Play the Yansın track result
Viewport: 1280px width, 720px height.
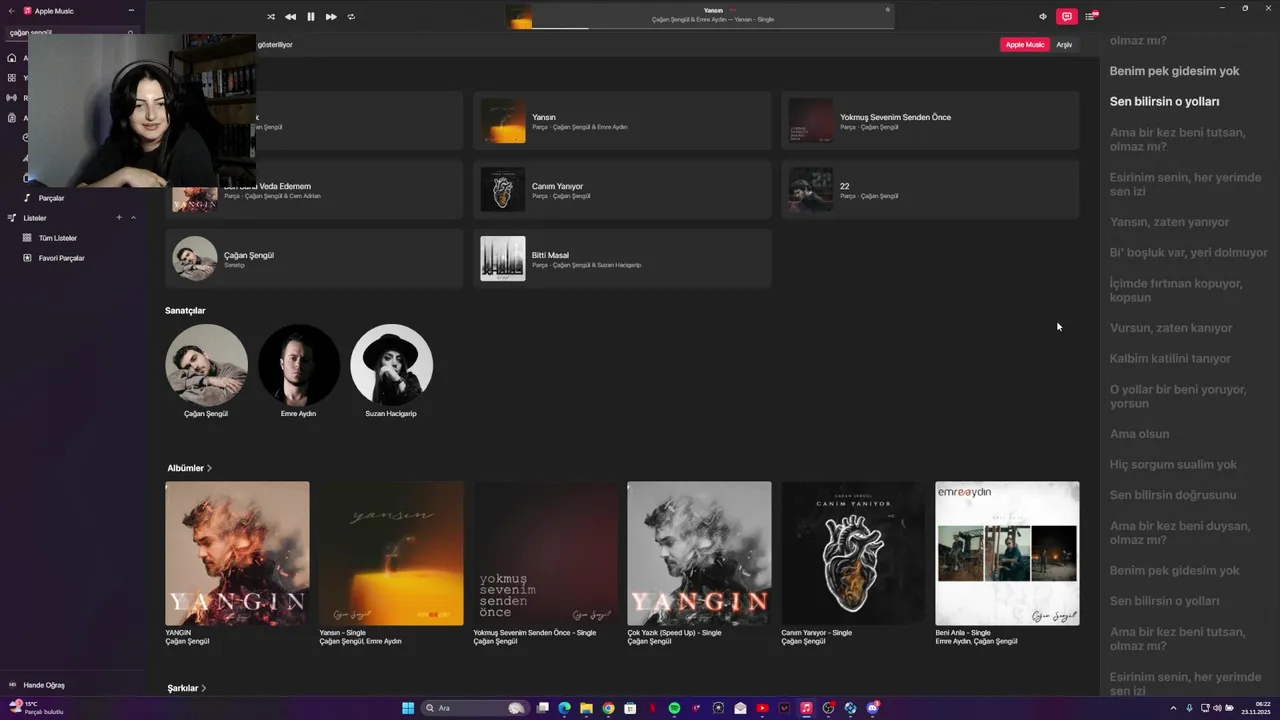622,121
